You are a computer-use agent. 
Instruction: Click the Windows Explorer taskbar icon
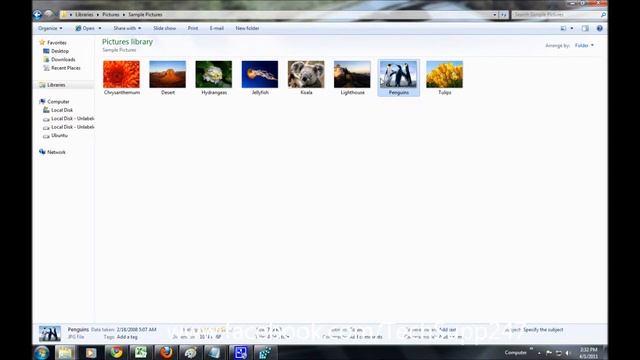(65, 352)
